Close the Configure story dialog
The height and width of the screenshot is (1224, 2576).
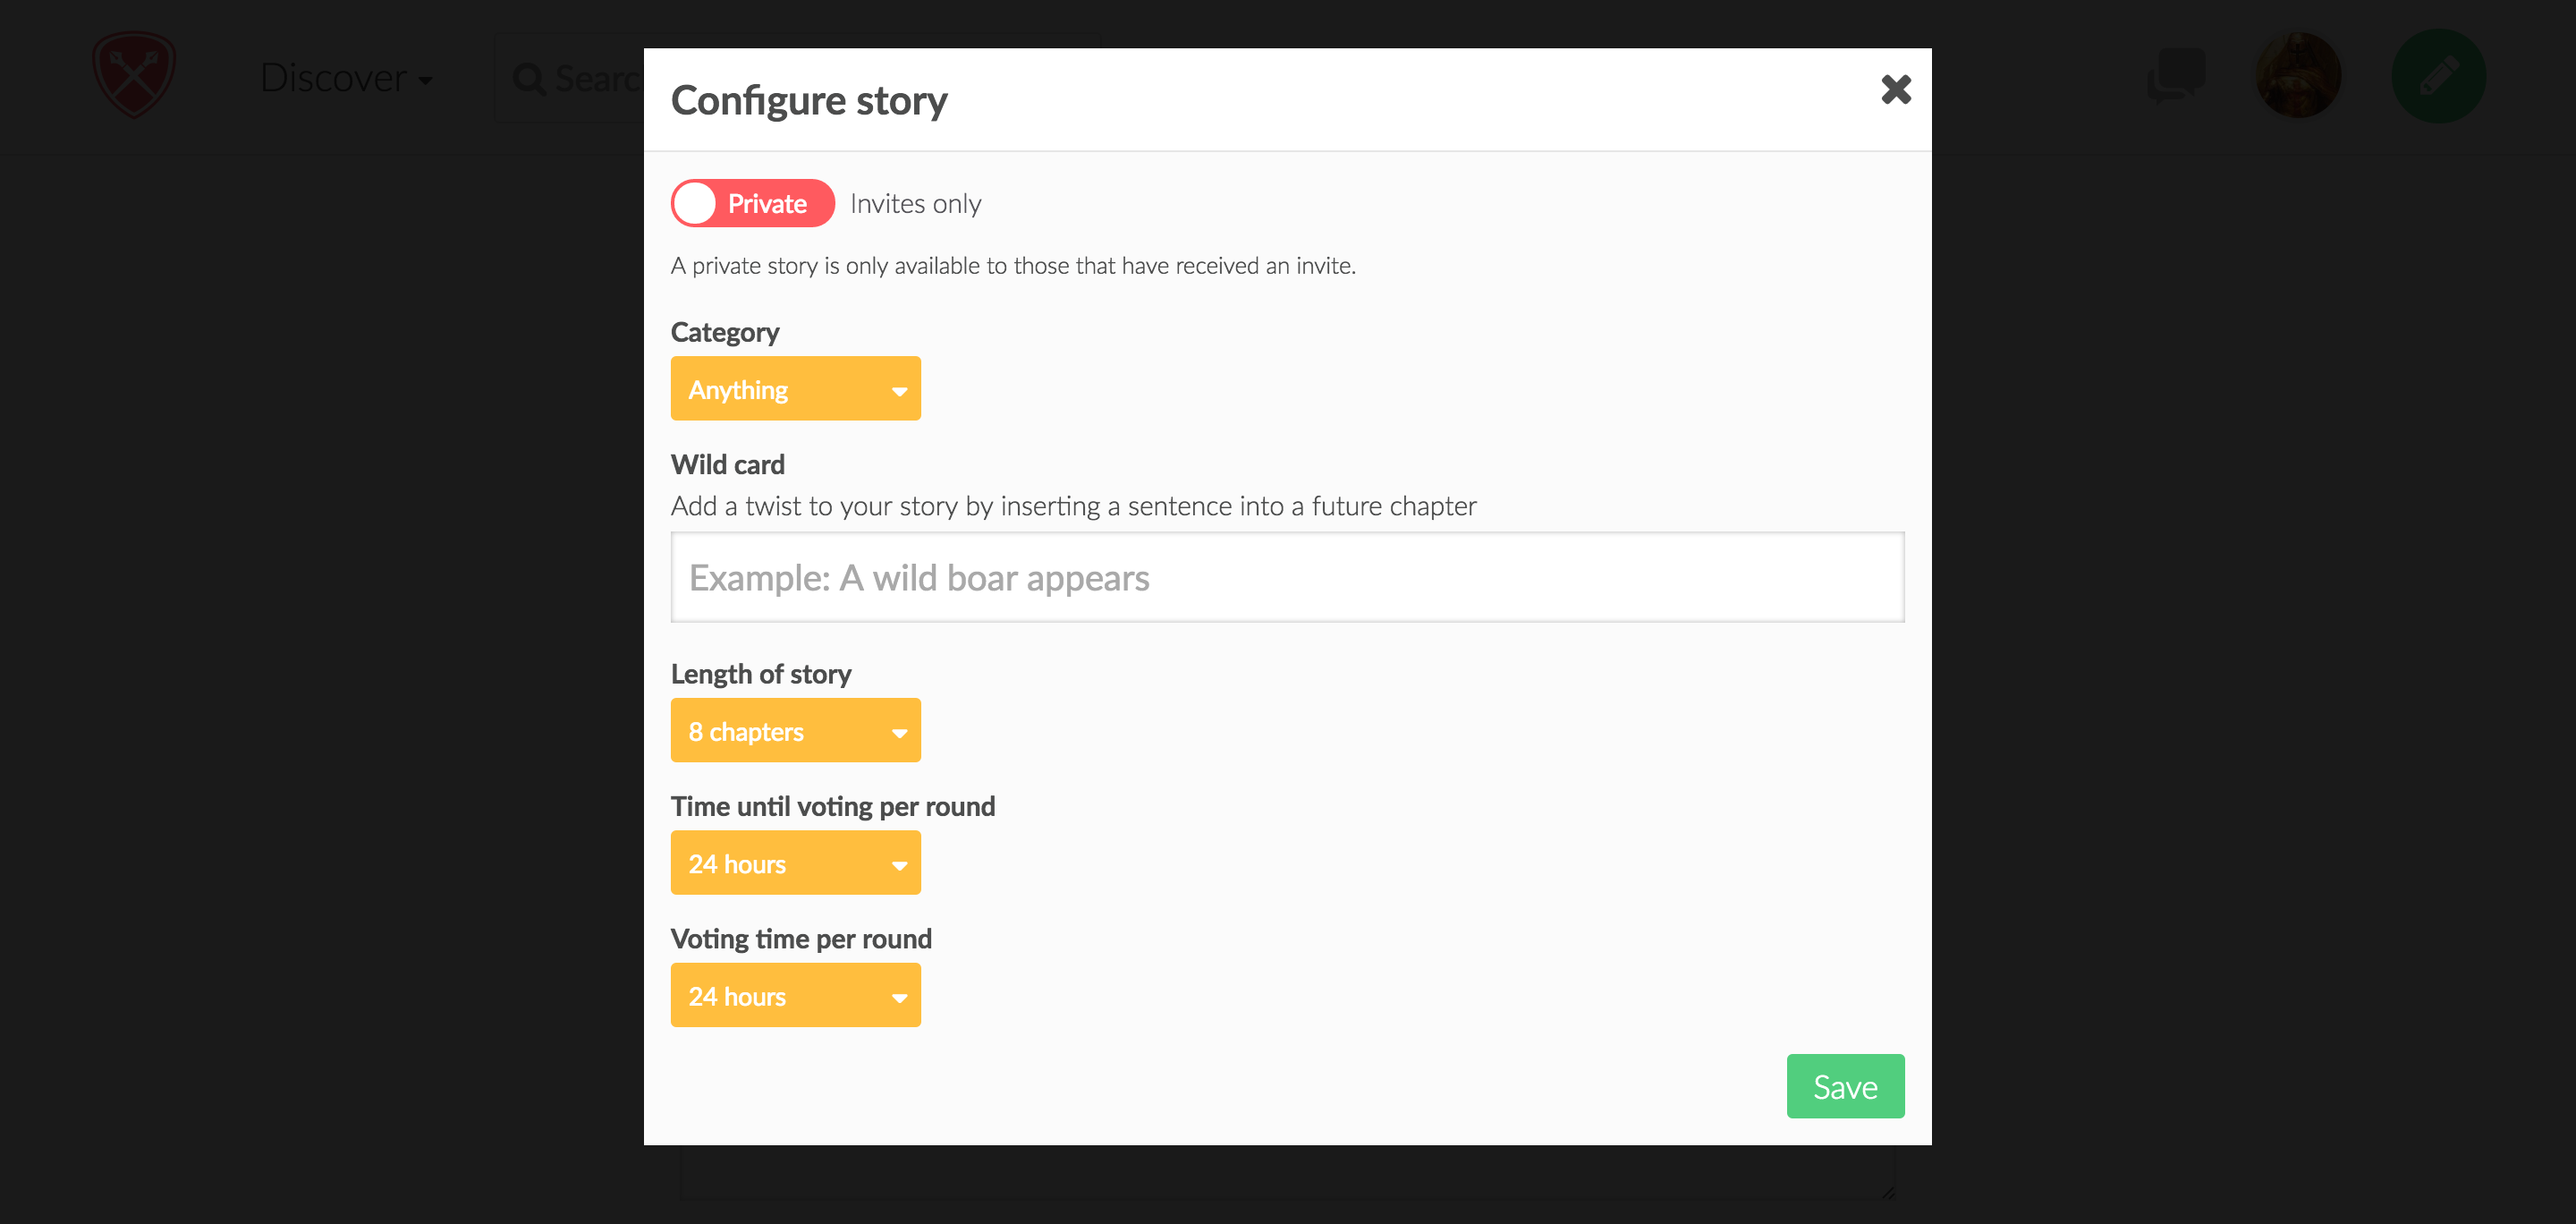tap(1895, 90)
